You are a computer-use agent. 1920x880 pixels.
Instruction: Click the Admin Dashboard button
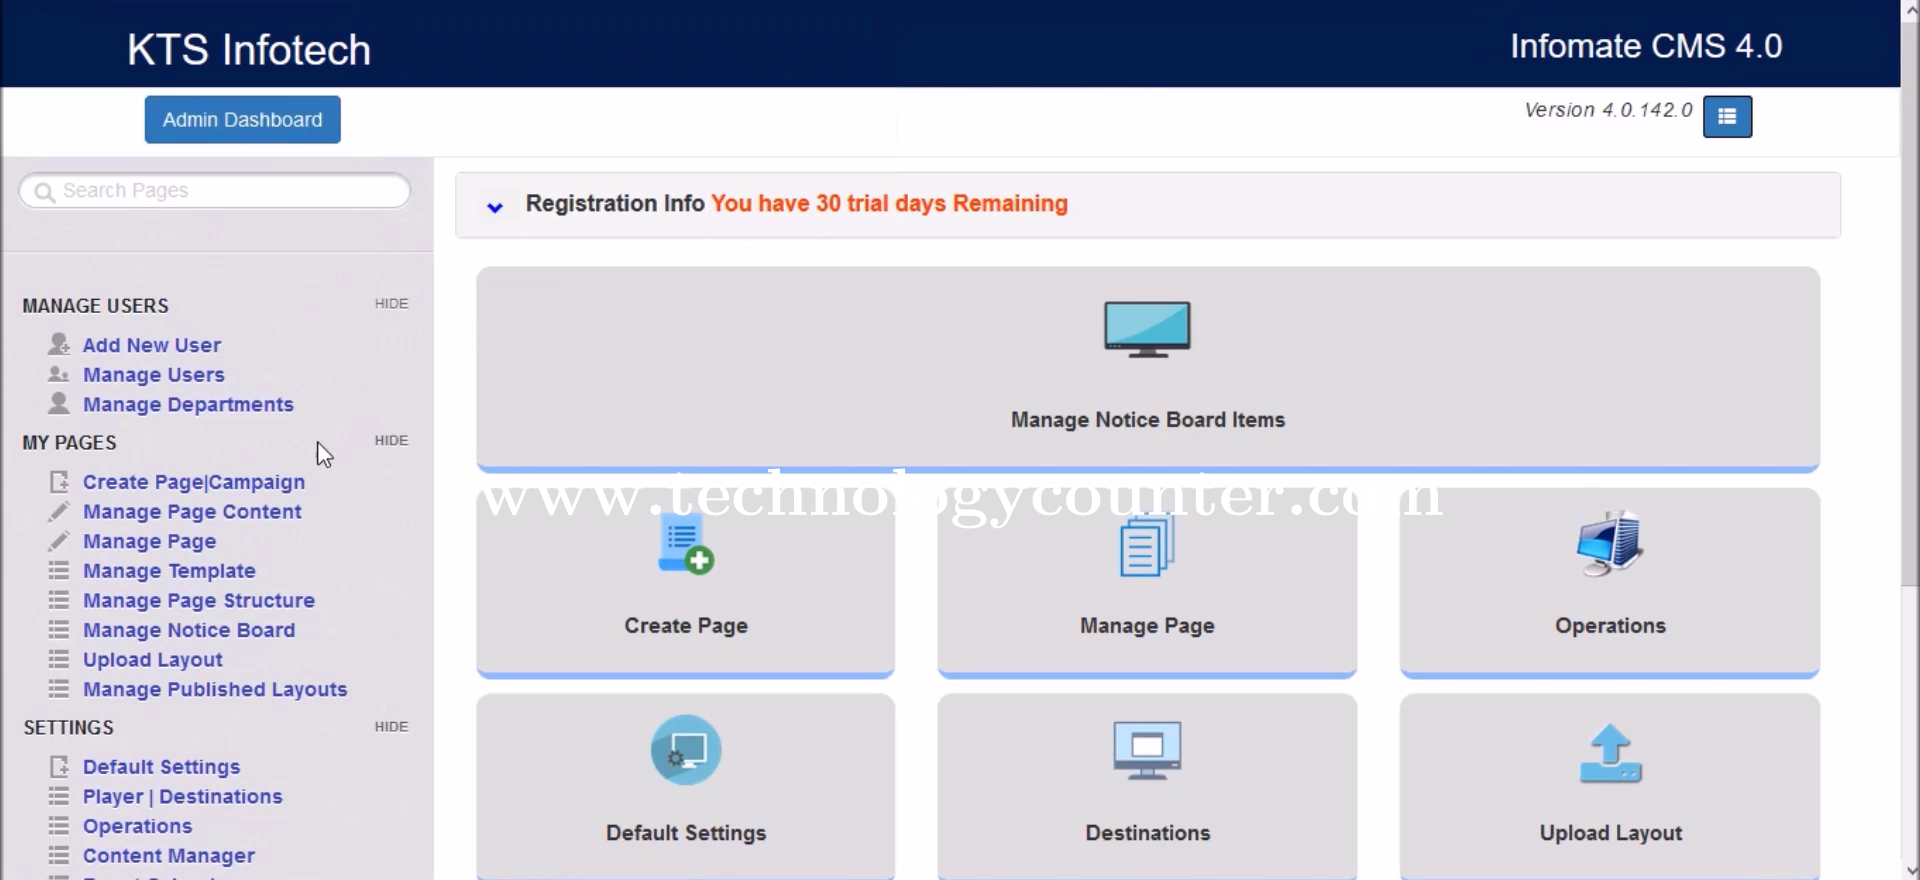tap(242, 120)
